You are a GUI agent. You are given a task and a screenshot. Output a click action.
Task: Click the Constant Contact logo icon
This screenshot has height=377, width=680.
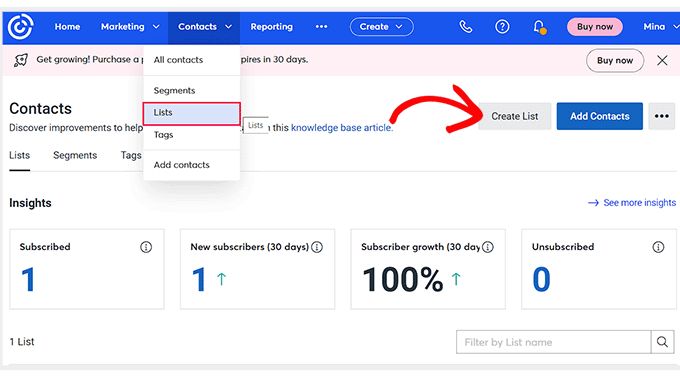pyautogui.click(x=20, y=26)
